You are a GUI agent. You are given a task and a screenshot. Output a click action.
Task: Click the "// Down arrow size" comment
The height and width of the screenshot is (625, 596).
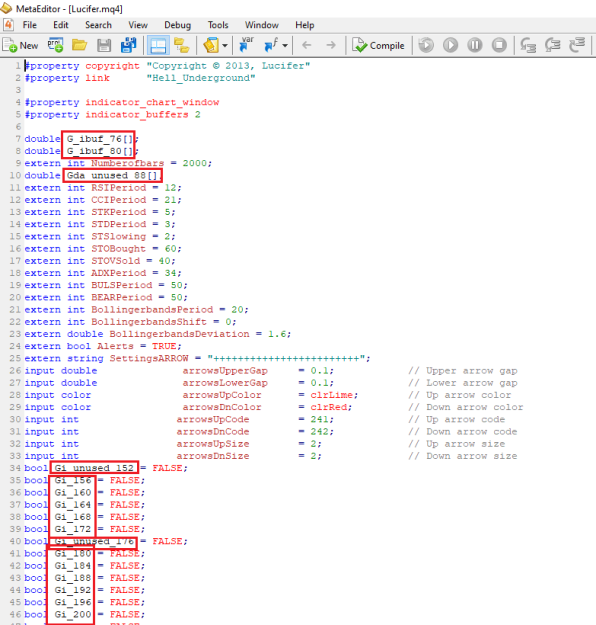click(x=462, y=456)
